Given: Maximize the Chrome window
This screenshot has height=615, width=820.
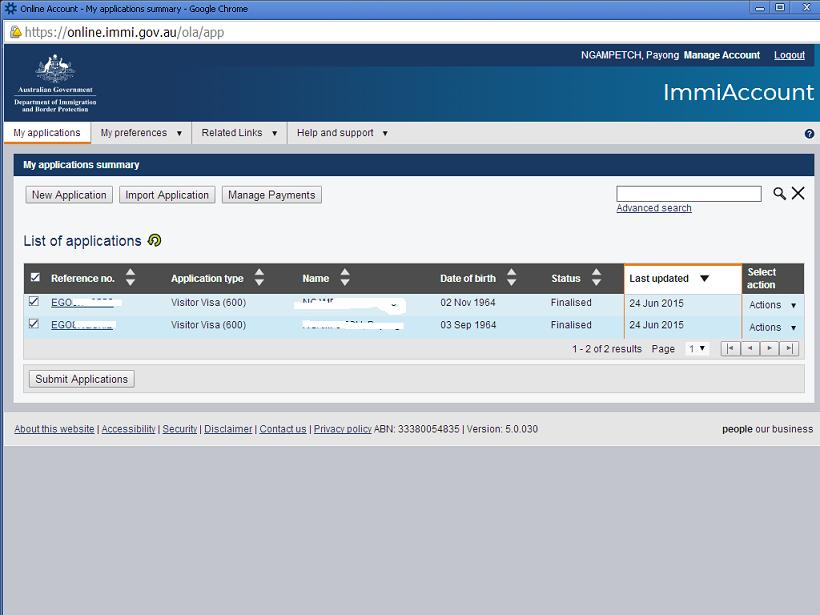Looking at the screenshot, I should (780, 7).
